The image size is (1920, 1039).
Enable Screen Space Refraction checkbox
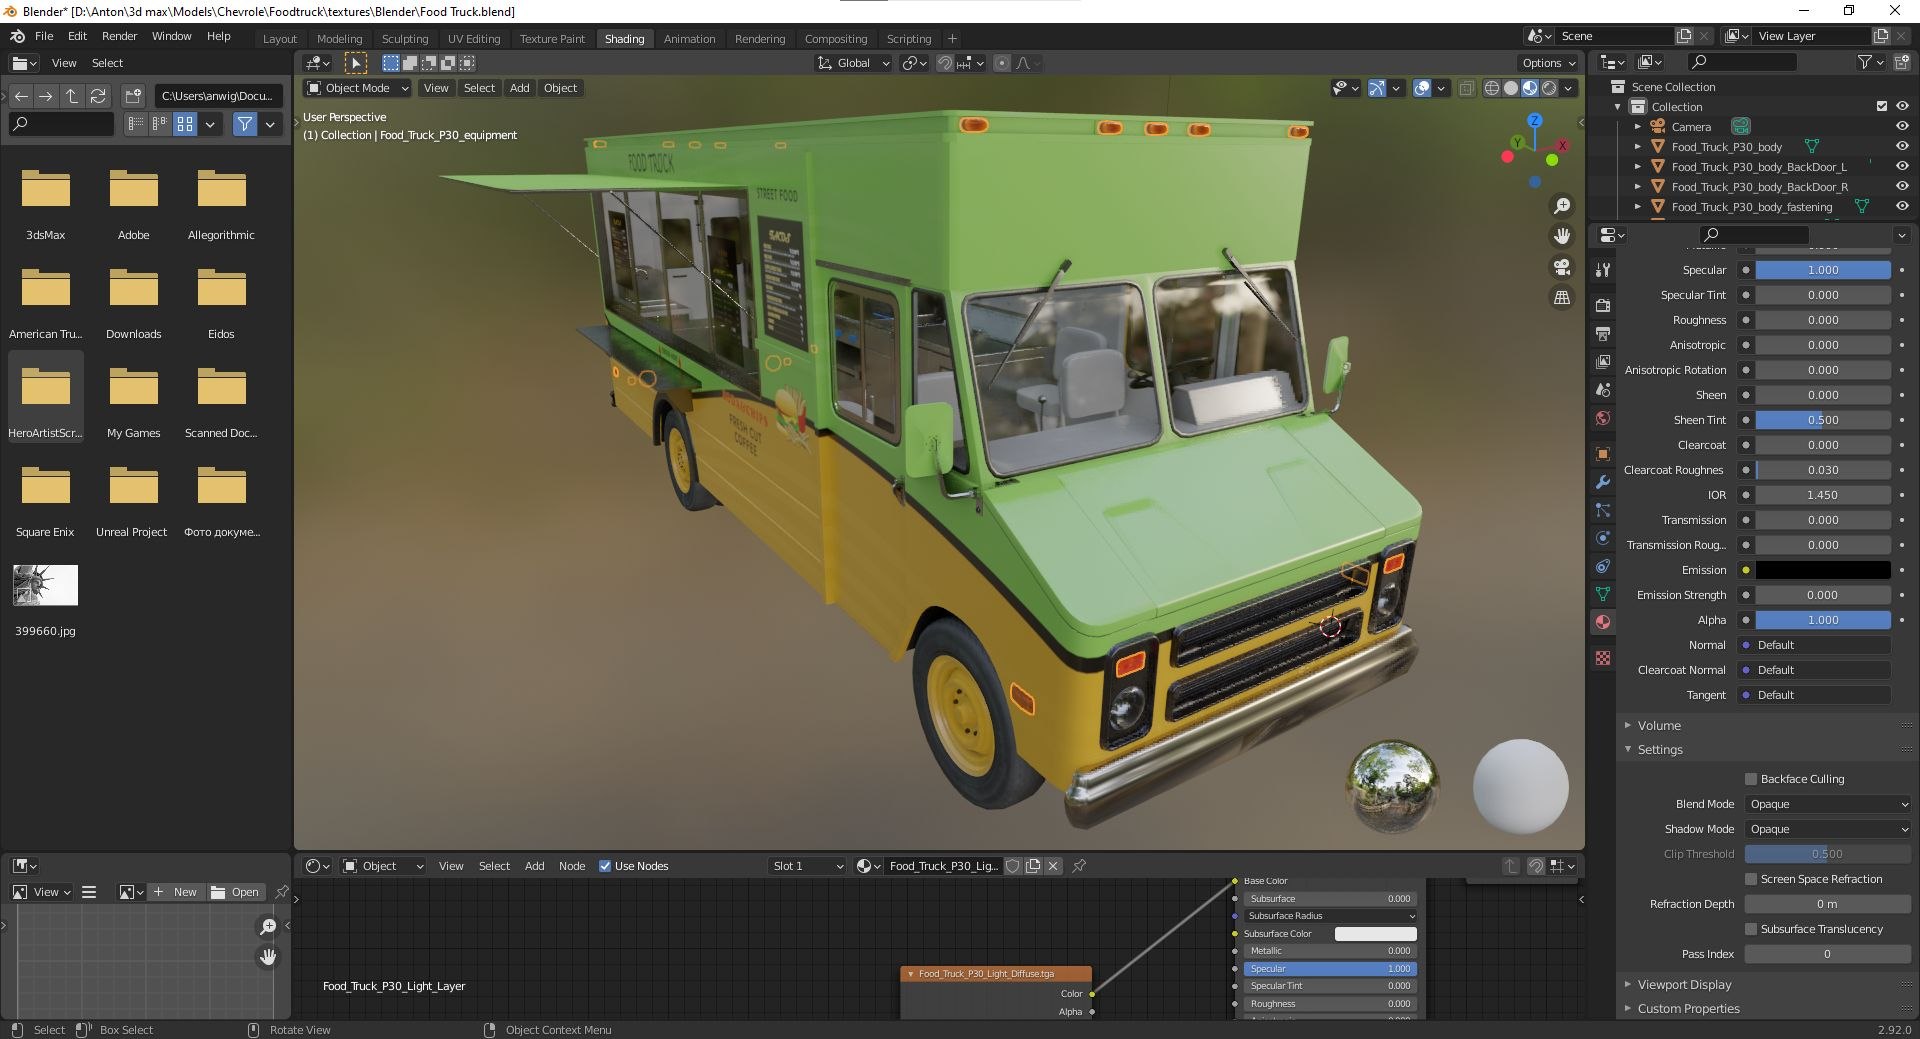point(1751,879)
